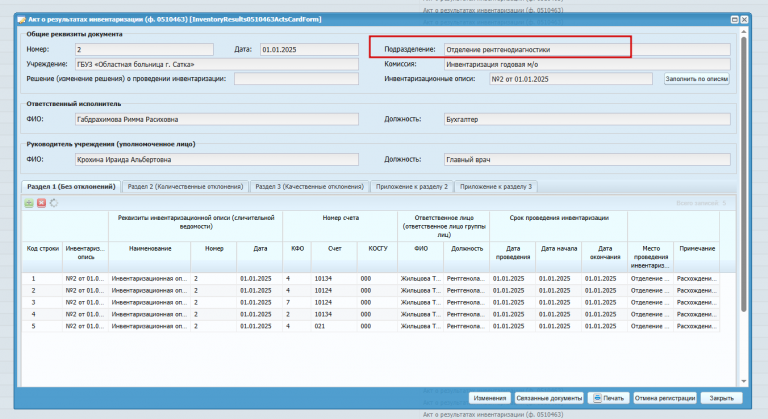Switch to Раздел 2 (Количественные отклонения) tab
This screenshot has width=768, height=419.
185,187
